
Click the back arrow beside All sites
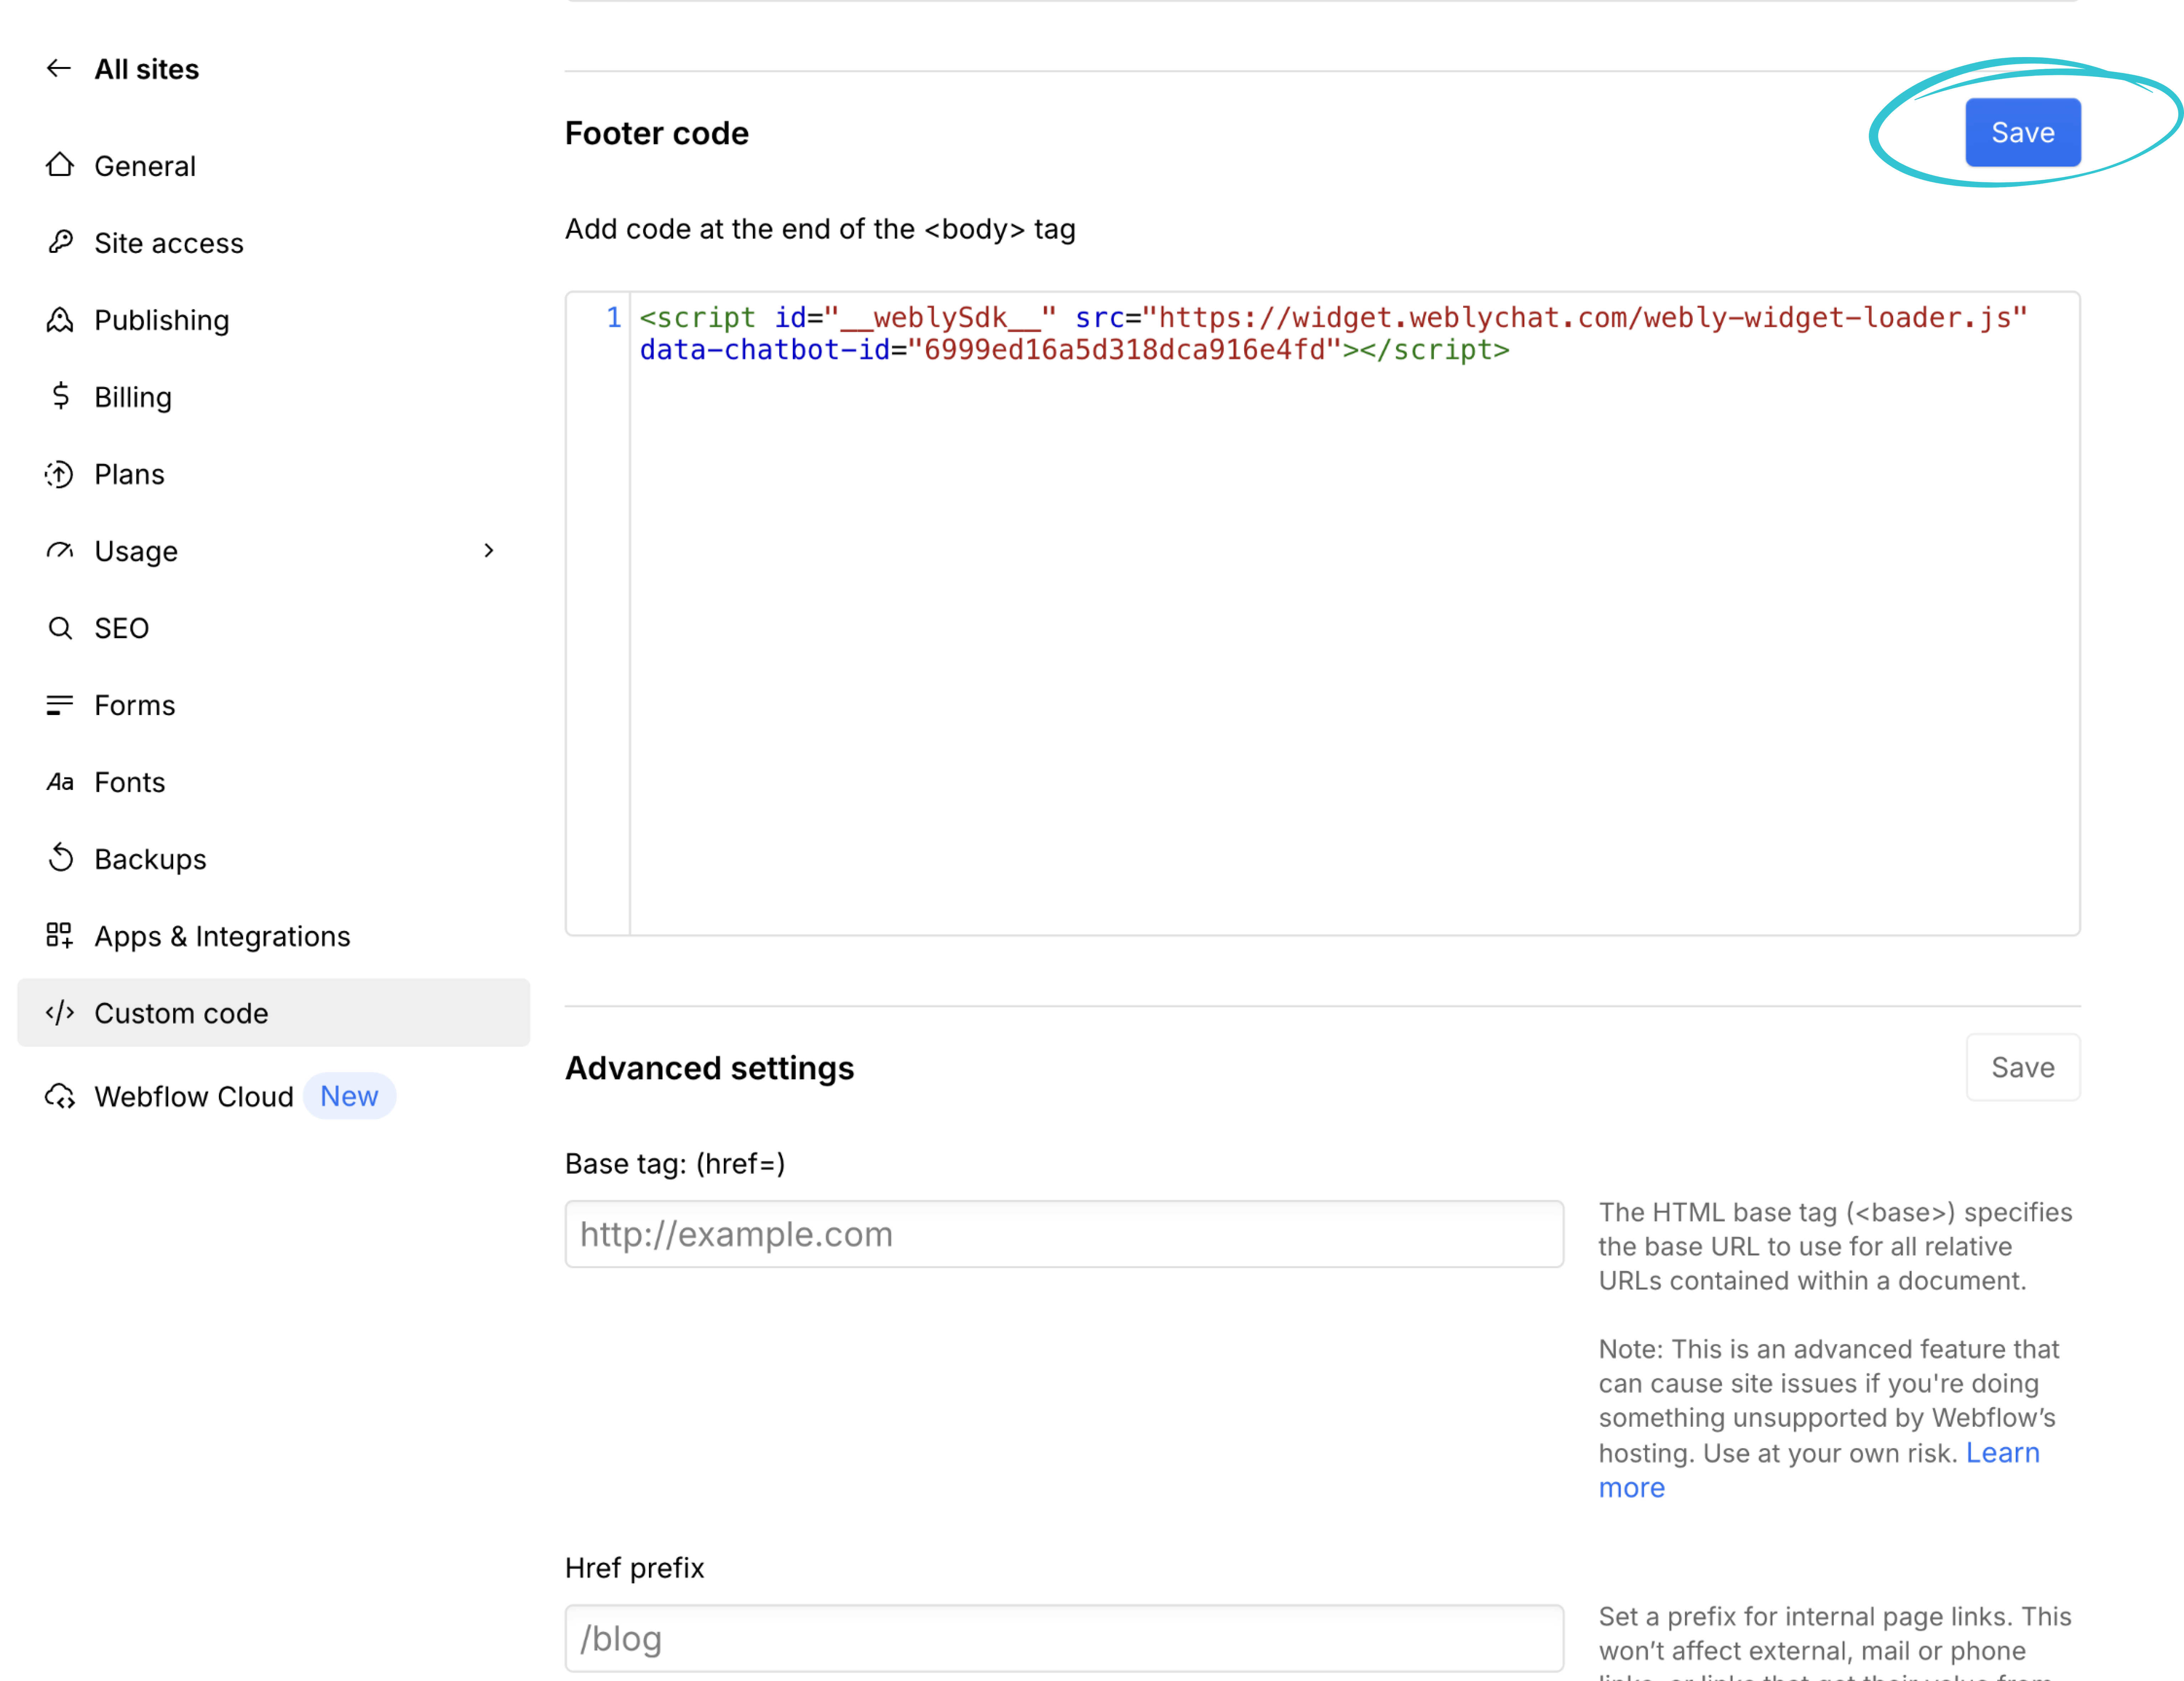[59, 68]
